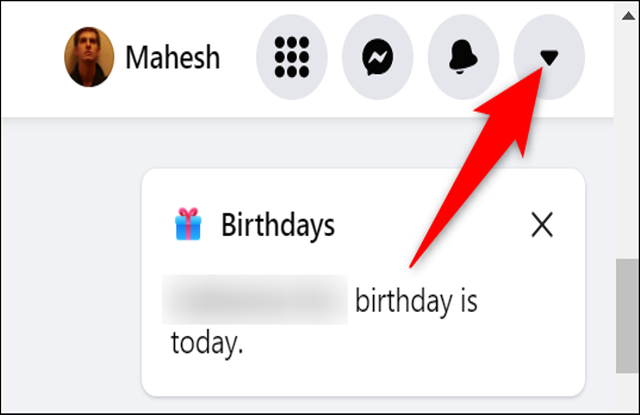Screen dimensions: 640x415
Task: Click blank area of top navigation bar
Action: click(33, 57)
